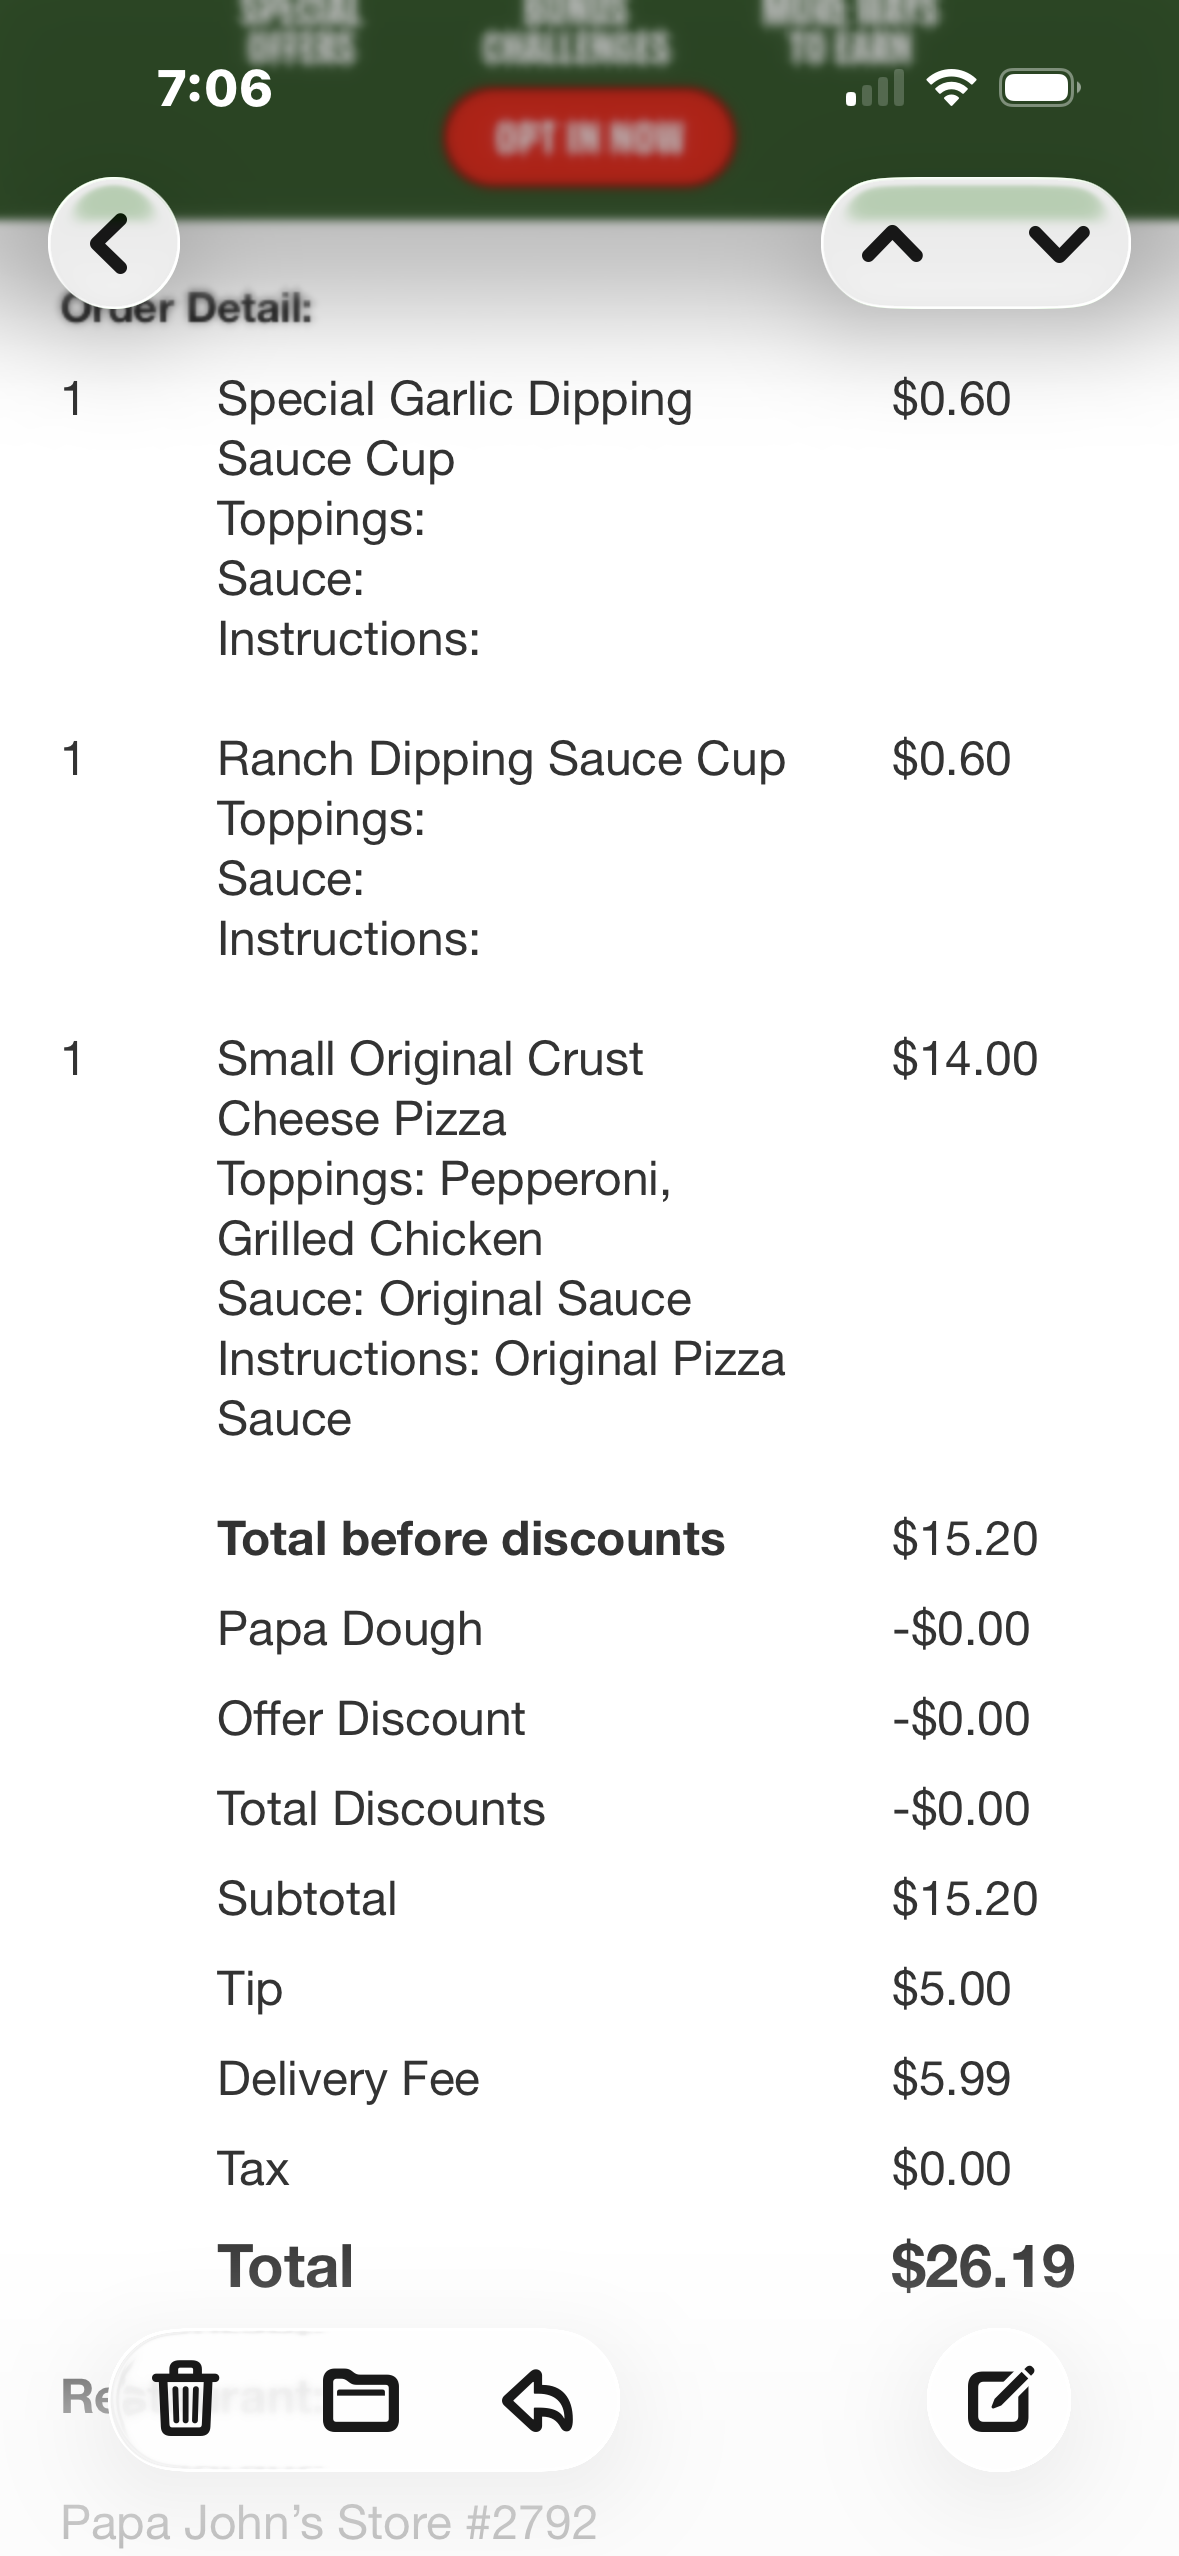Compose a new message
The width and height of the screenshot is (1179, 2556).
[x=998, y=2399]
